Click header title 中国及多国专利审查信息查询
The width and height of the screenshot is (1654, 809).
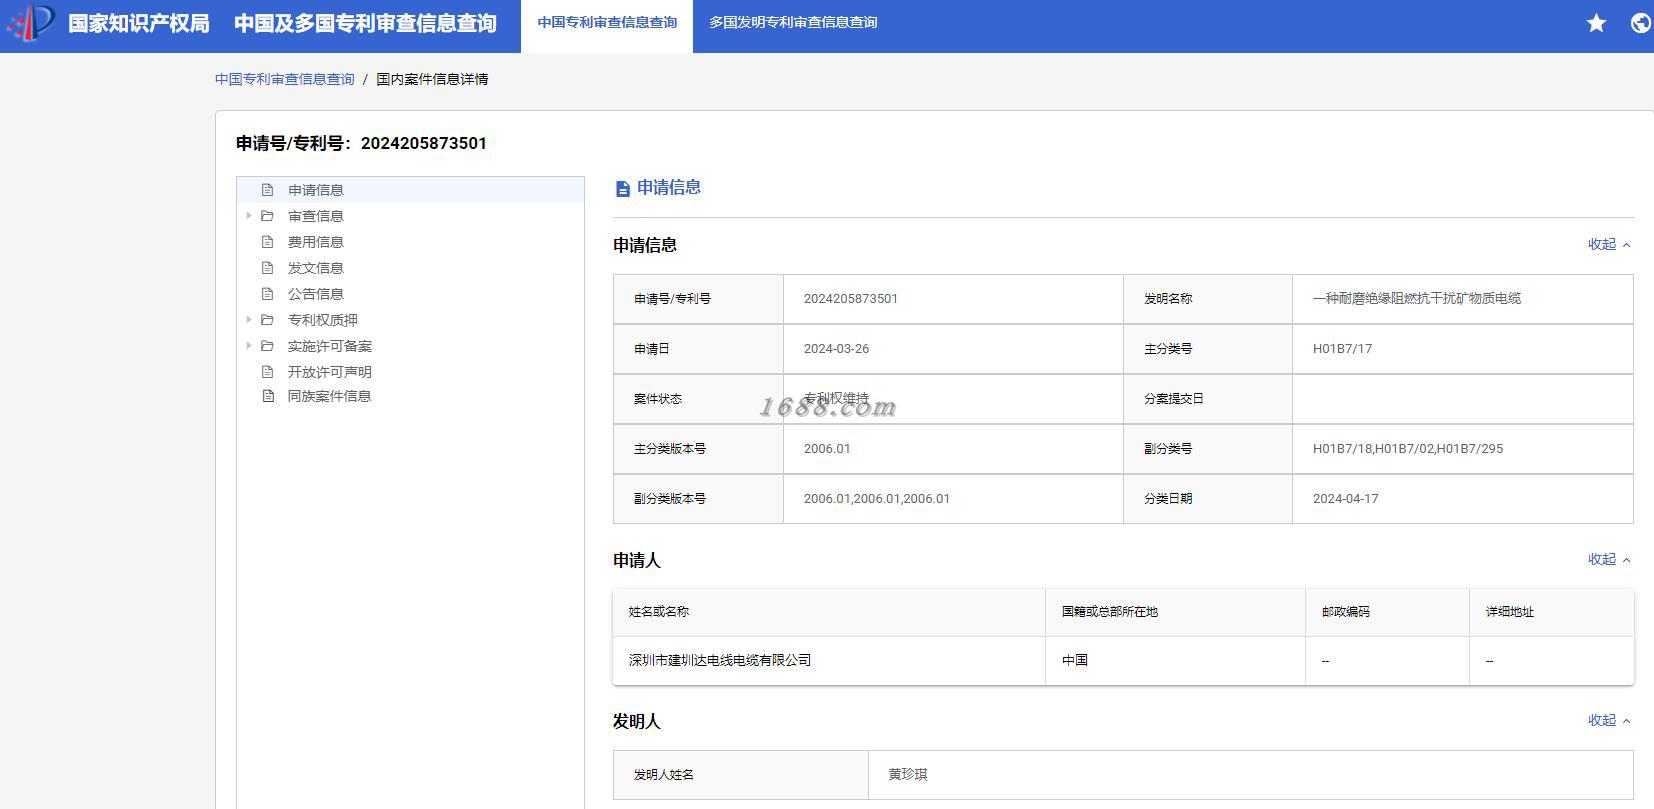tap(365, 23)
